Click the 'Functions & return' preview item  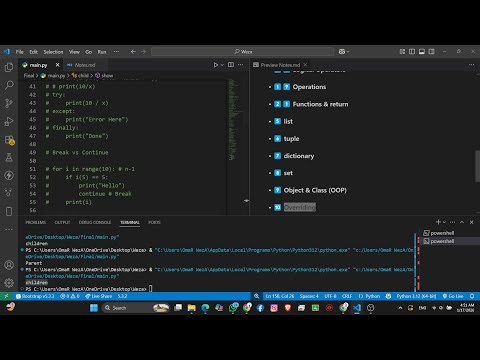(320, 104)
